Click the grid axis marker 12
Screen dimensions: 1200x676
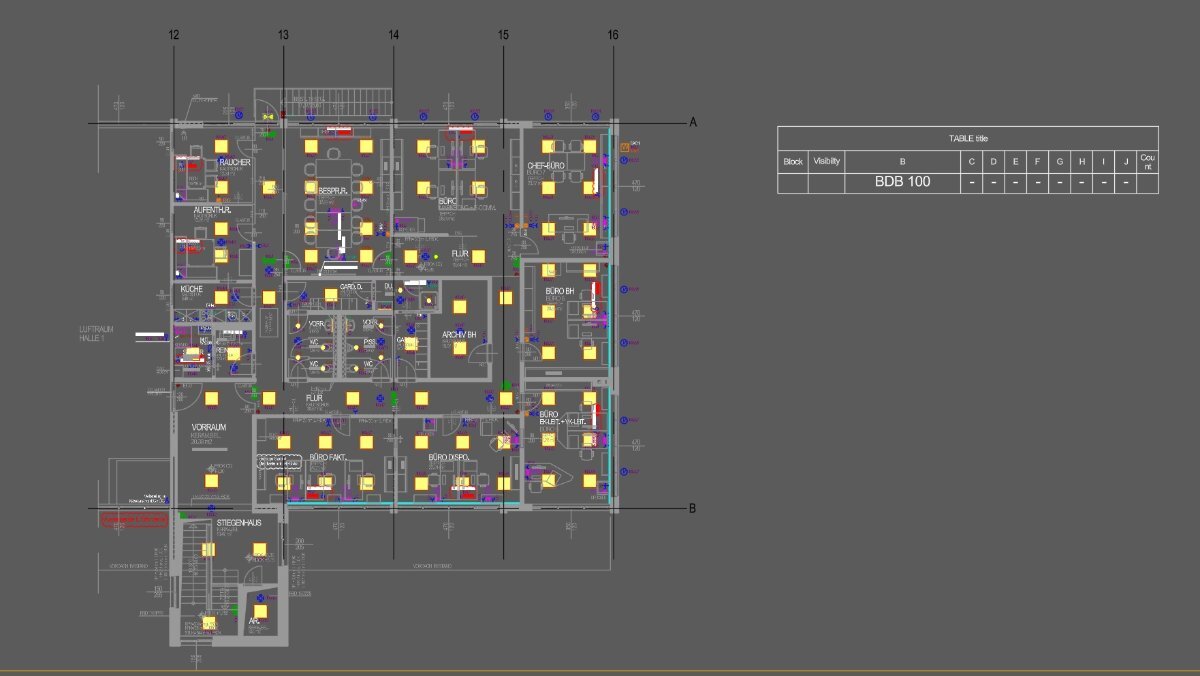174,35
